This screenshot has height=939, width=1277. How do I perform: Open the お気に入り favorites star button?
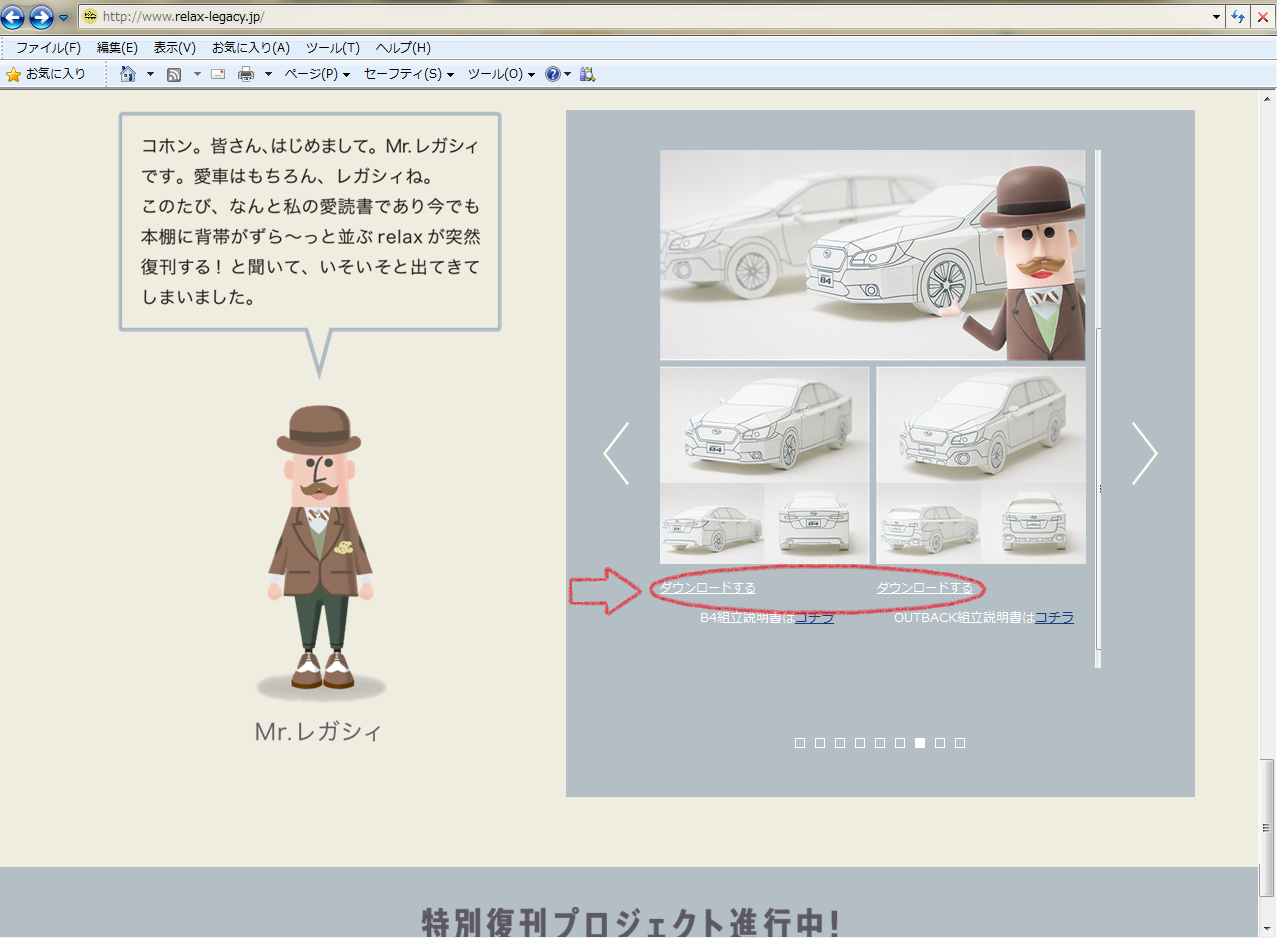click(46, 74)
